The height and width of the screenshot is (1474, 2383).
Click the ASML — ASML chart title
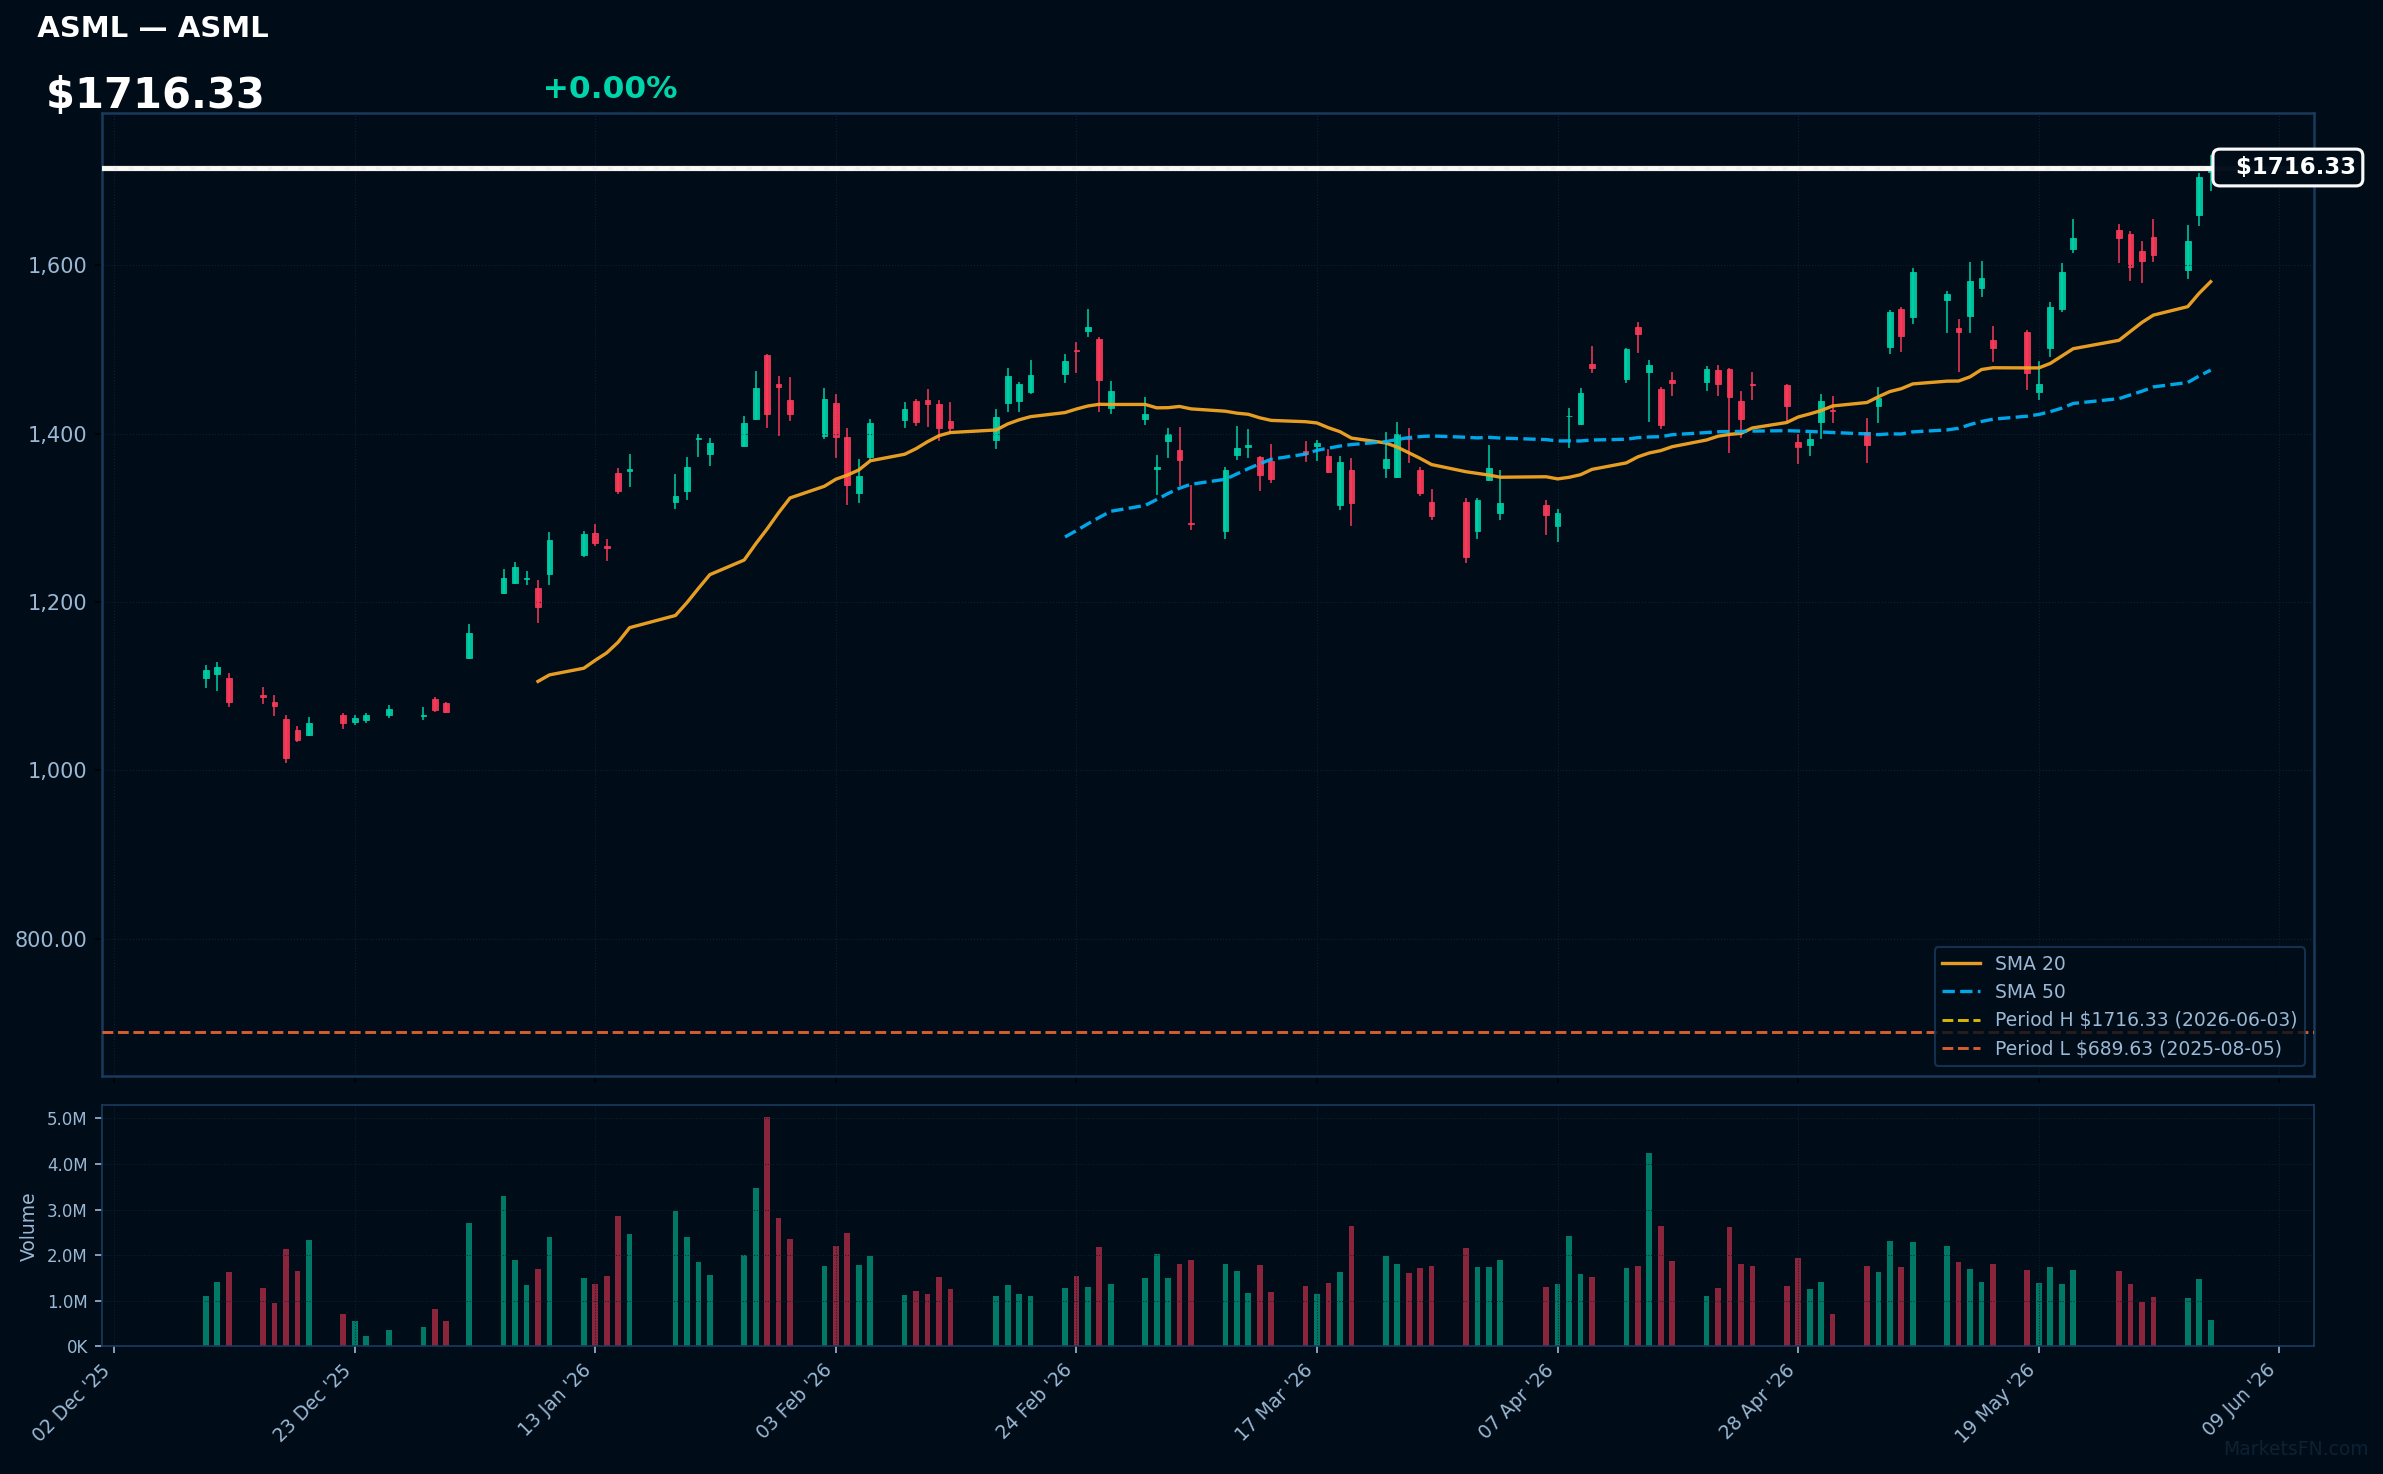(153, 28)
